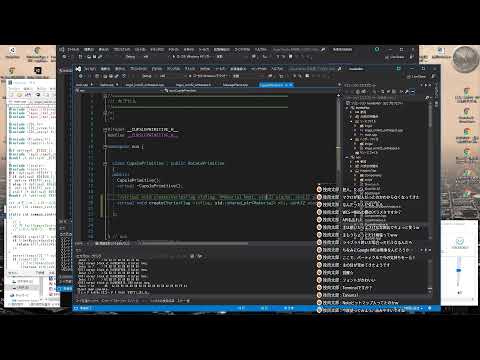Open the デバッグ menu in front Visual Studio window
Screen dimensions: 480x360
(173, 69)
